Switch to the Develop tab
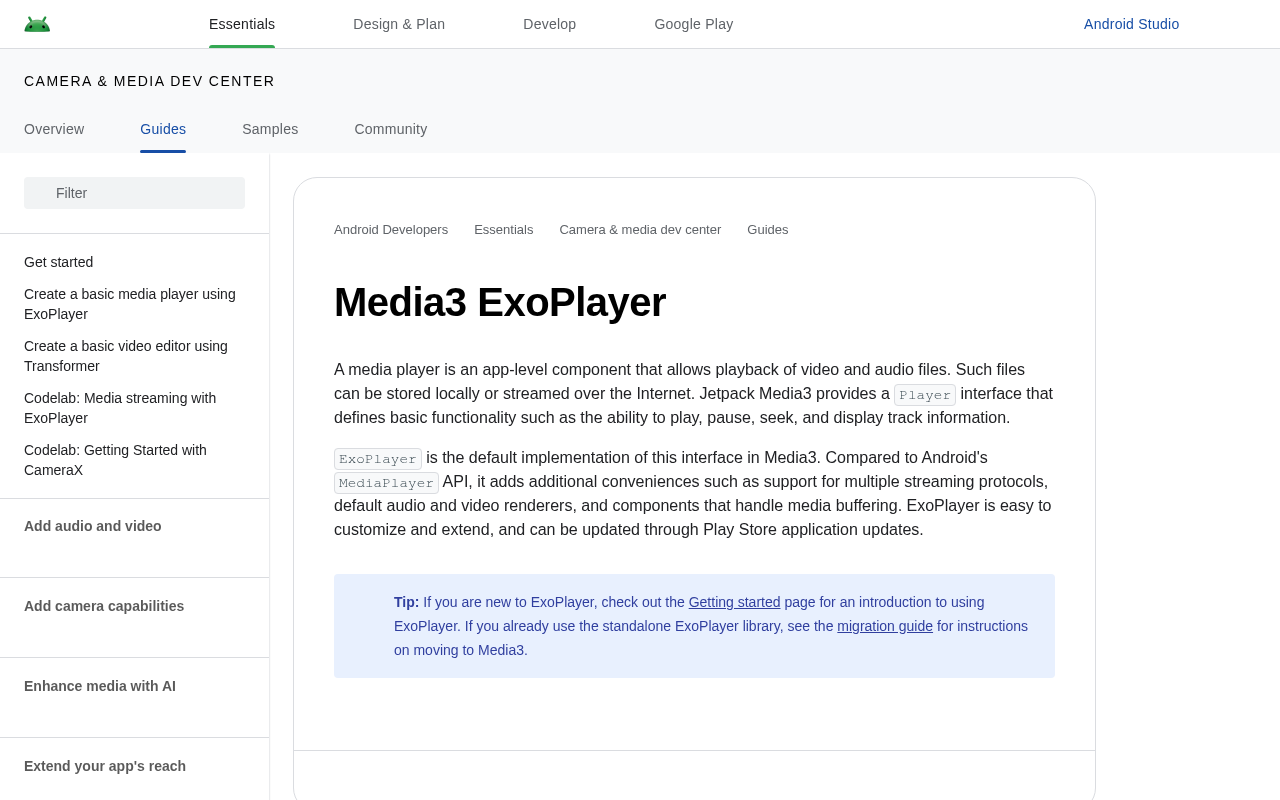1280x800 pixels. click(549, 24)
